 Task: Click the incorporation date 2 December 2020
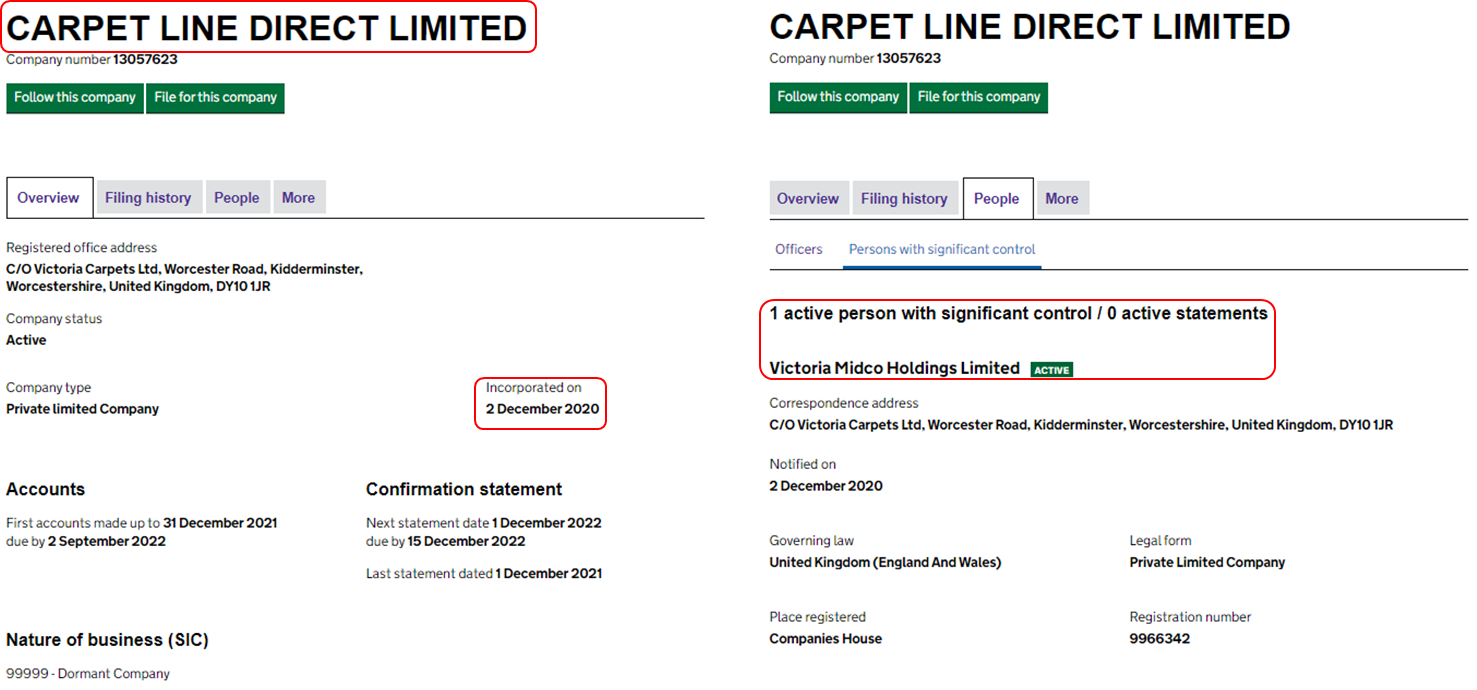[542, 409]
